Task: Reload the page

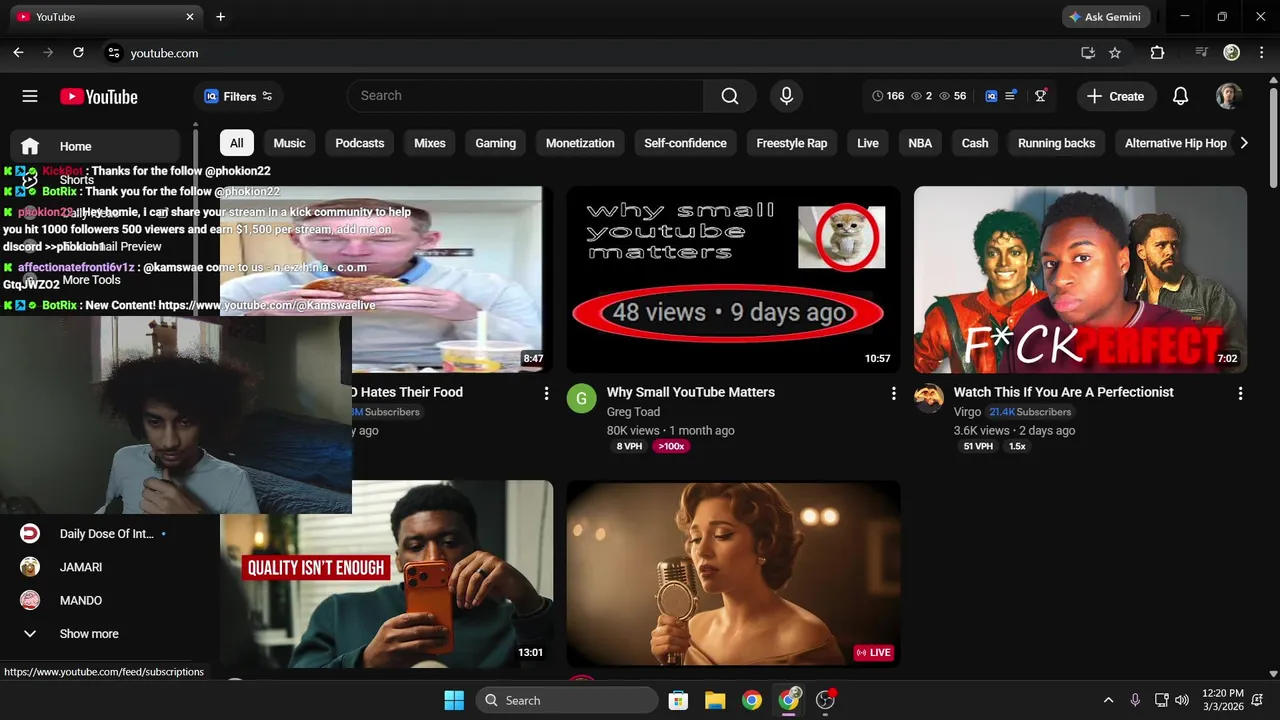Action: click(78, 53)
